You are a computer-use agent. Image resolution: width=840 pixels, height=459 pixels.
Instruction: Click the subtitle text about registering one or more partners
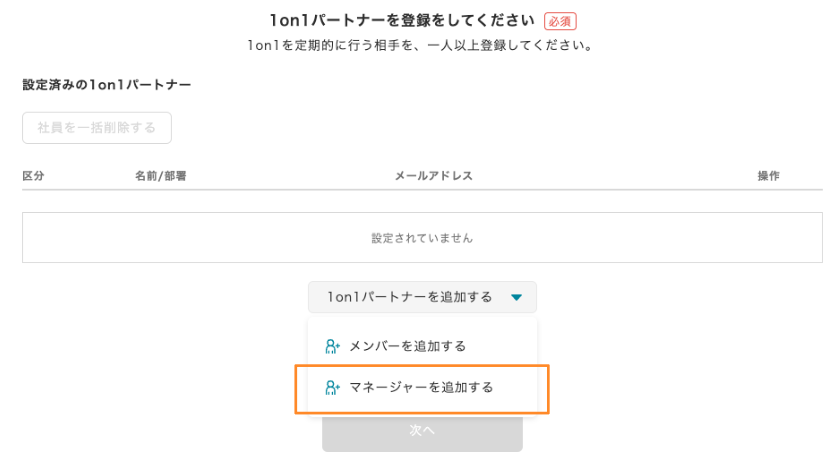tap(420, 46)
